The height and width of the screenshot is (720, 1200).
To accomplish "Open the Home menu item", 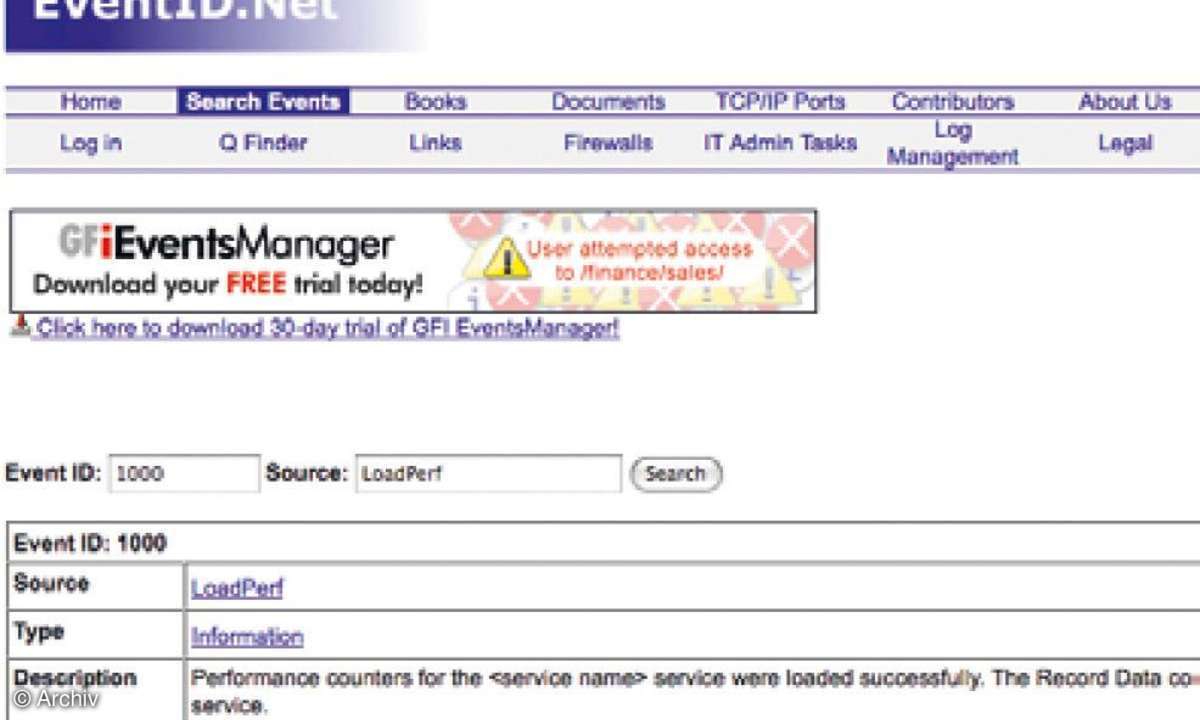I will (90, 102).
